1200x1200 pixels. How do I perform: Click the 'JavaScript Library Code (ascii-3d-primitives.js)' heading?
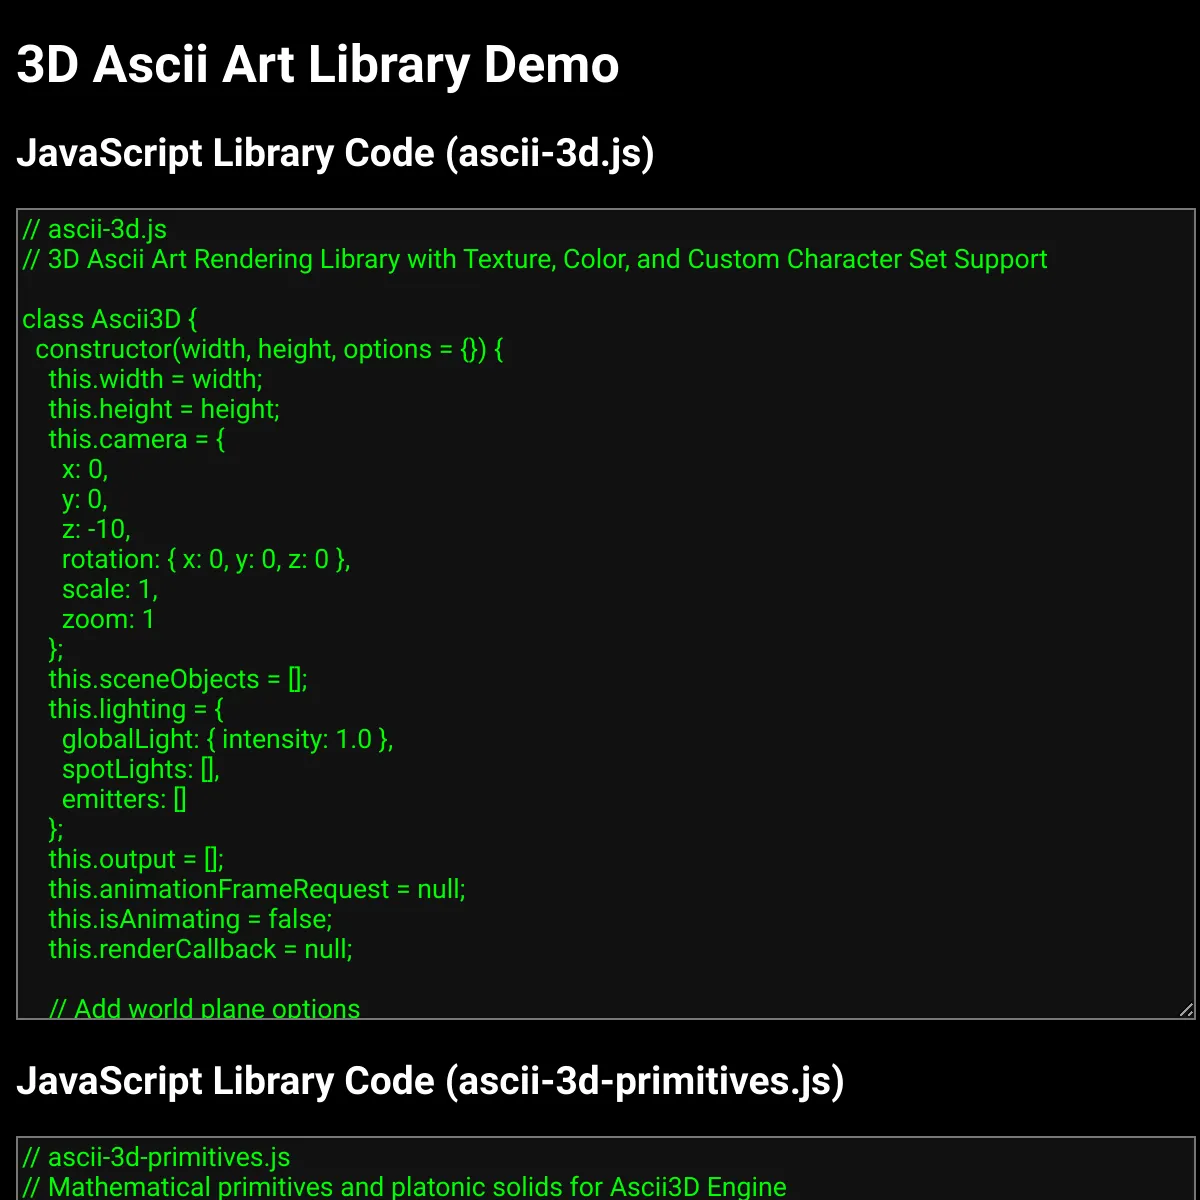point(430,1081)
